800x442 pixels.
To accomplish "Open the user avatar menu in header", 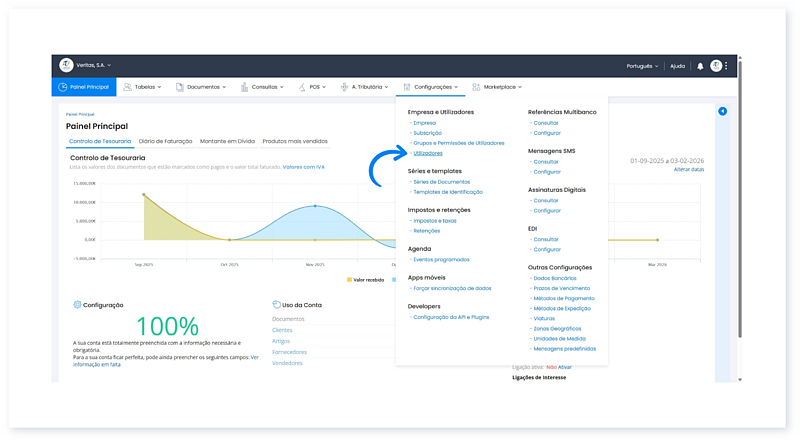I will point(715,66).
